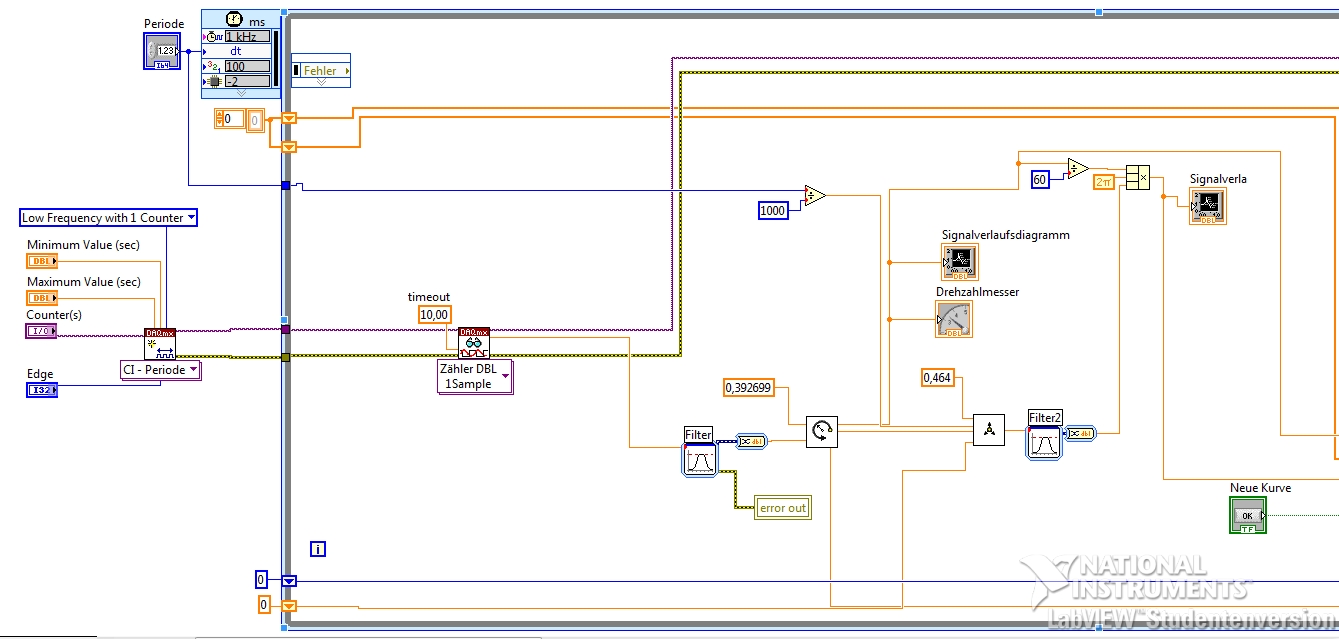Click the Neue Kurve label

coord(1260,488)
